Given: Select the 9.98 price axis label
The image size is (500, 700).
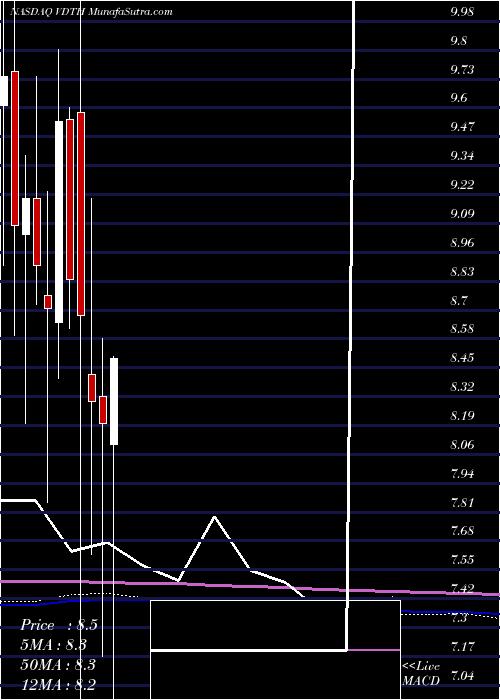Looking at the screenshot, I should (462, 12).
